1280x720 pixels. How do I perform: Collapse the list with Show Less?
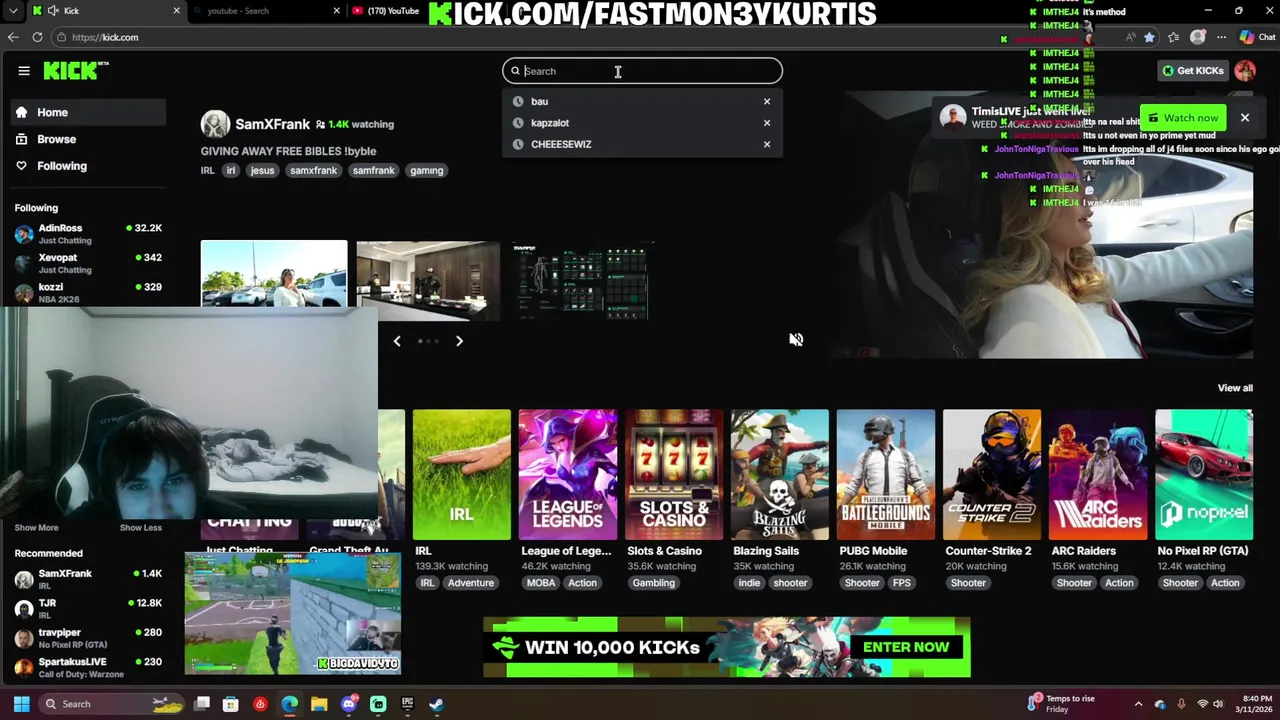coord(140,528)
